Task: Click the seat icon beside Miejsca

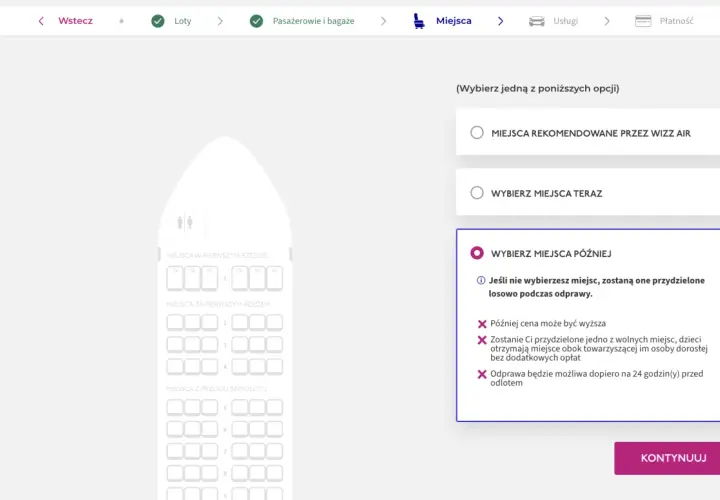Action: point(418,21)
